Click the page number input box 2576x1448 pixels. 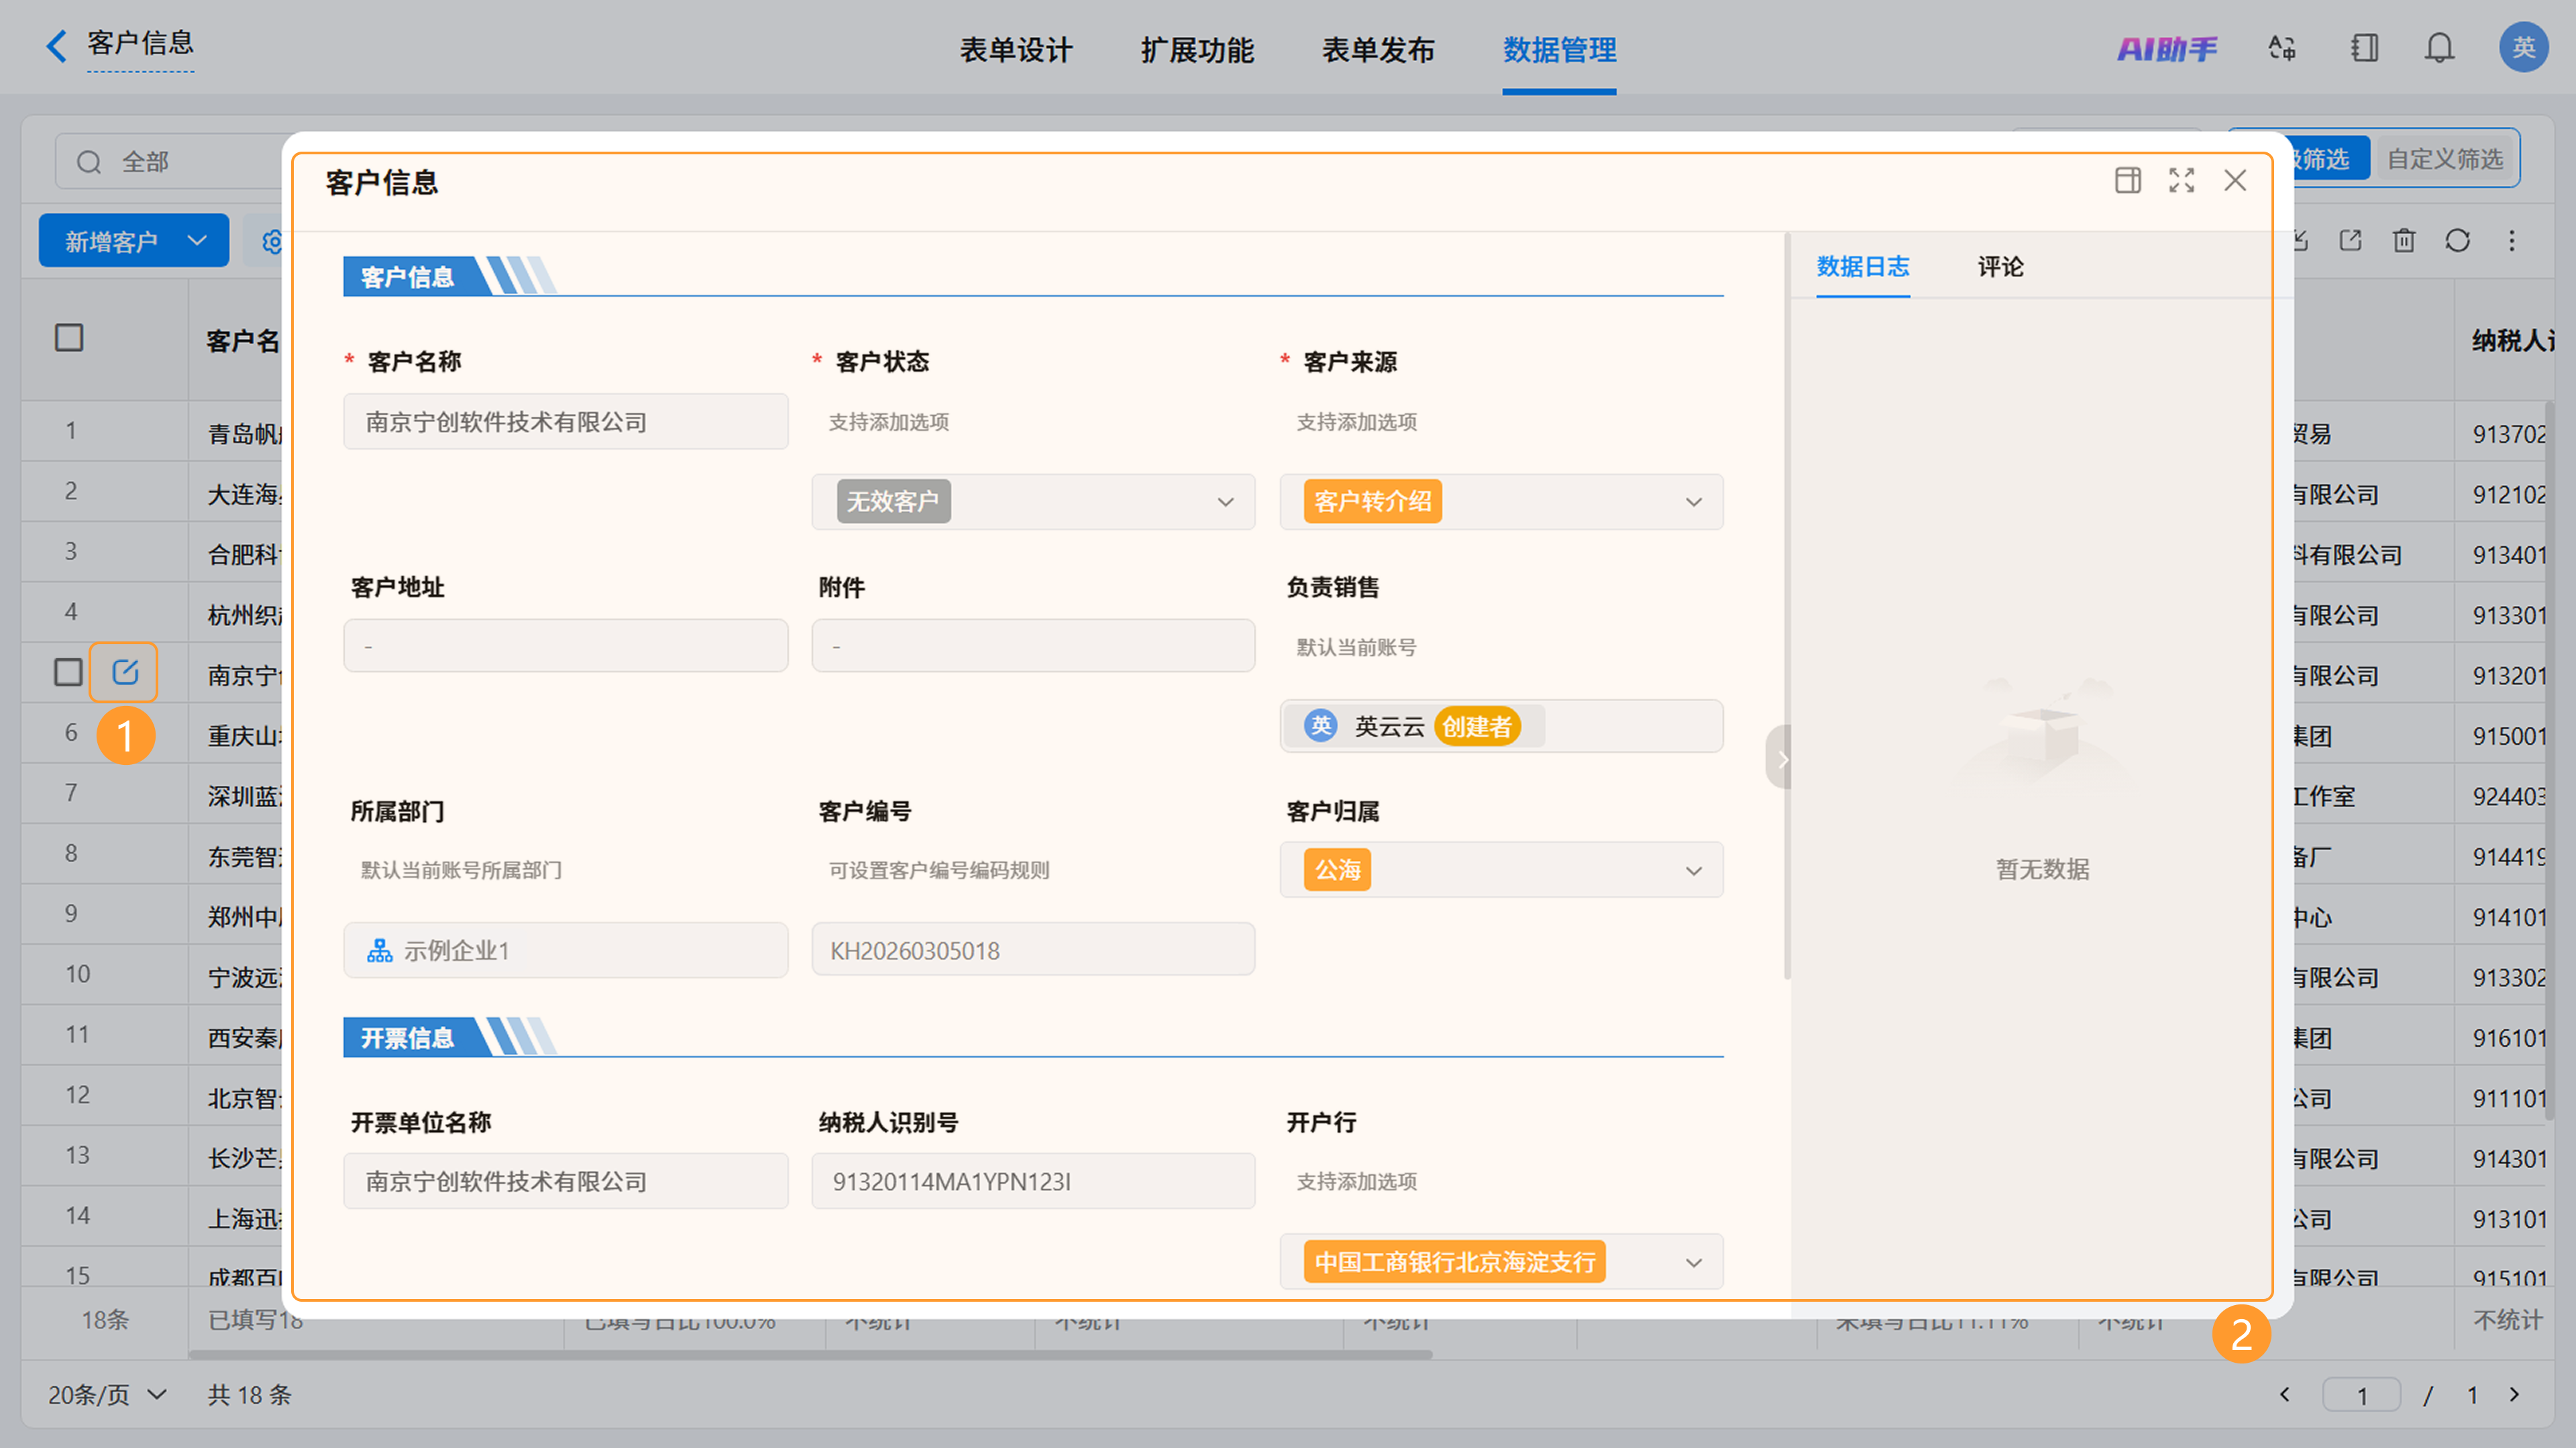(x=2362, y=1394)
